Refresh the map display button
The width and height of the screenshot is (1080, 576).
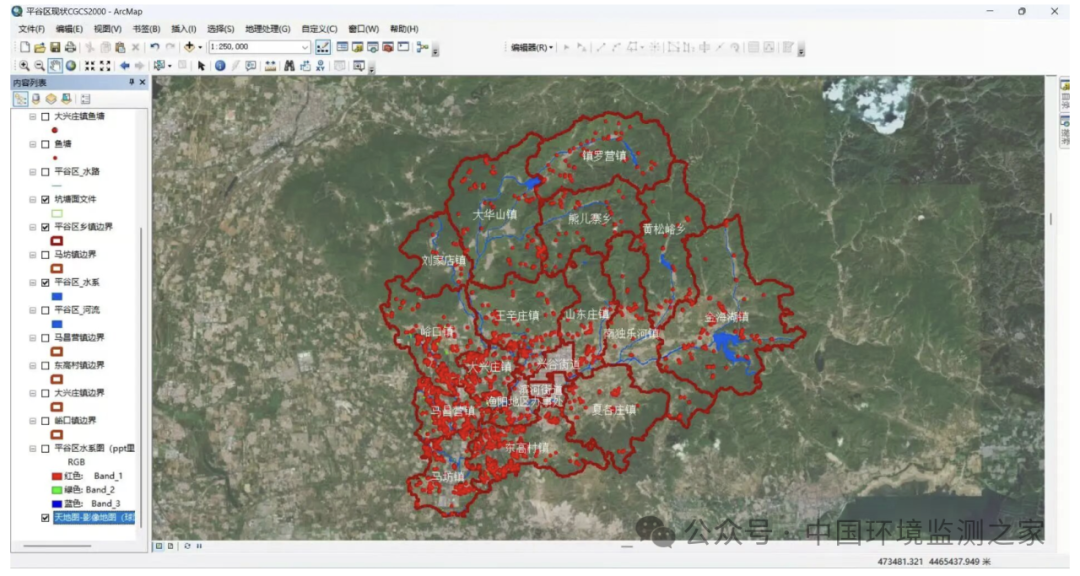point(187,546)
